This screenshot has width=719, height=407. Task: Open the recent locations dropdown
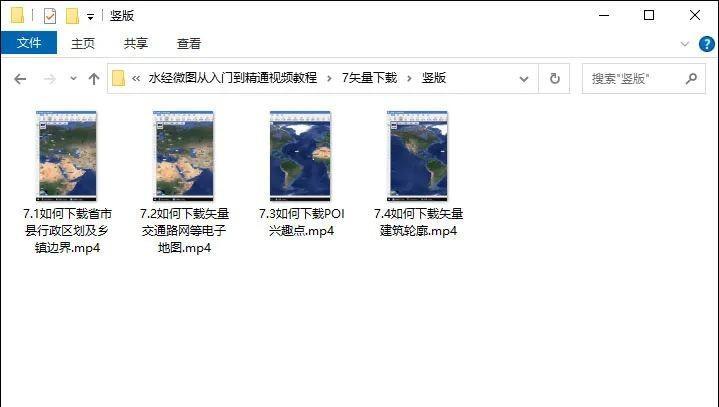pos(73,78)
